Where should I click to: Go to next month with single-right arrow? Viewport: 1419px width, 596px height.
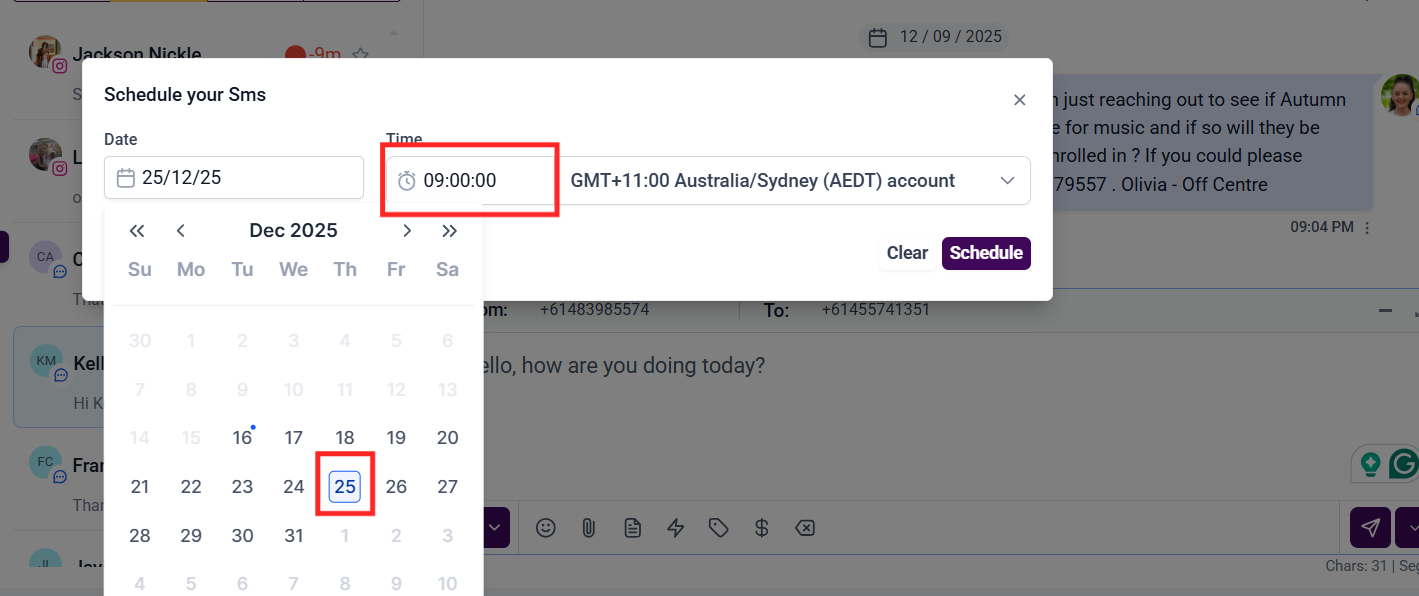click(407, 231)
